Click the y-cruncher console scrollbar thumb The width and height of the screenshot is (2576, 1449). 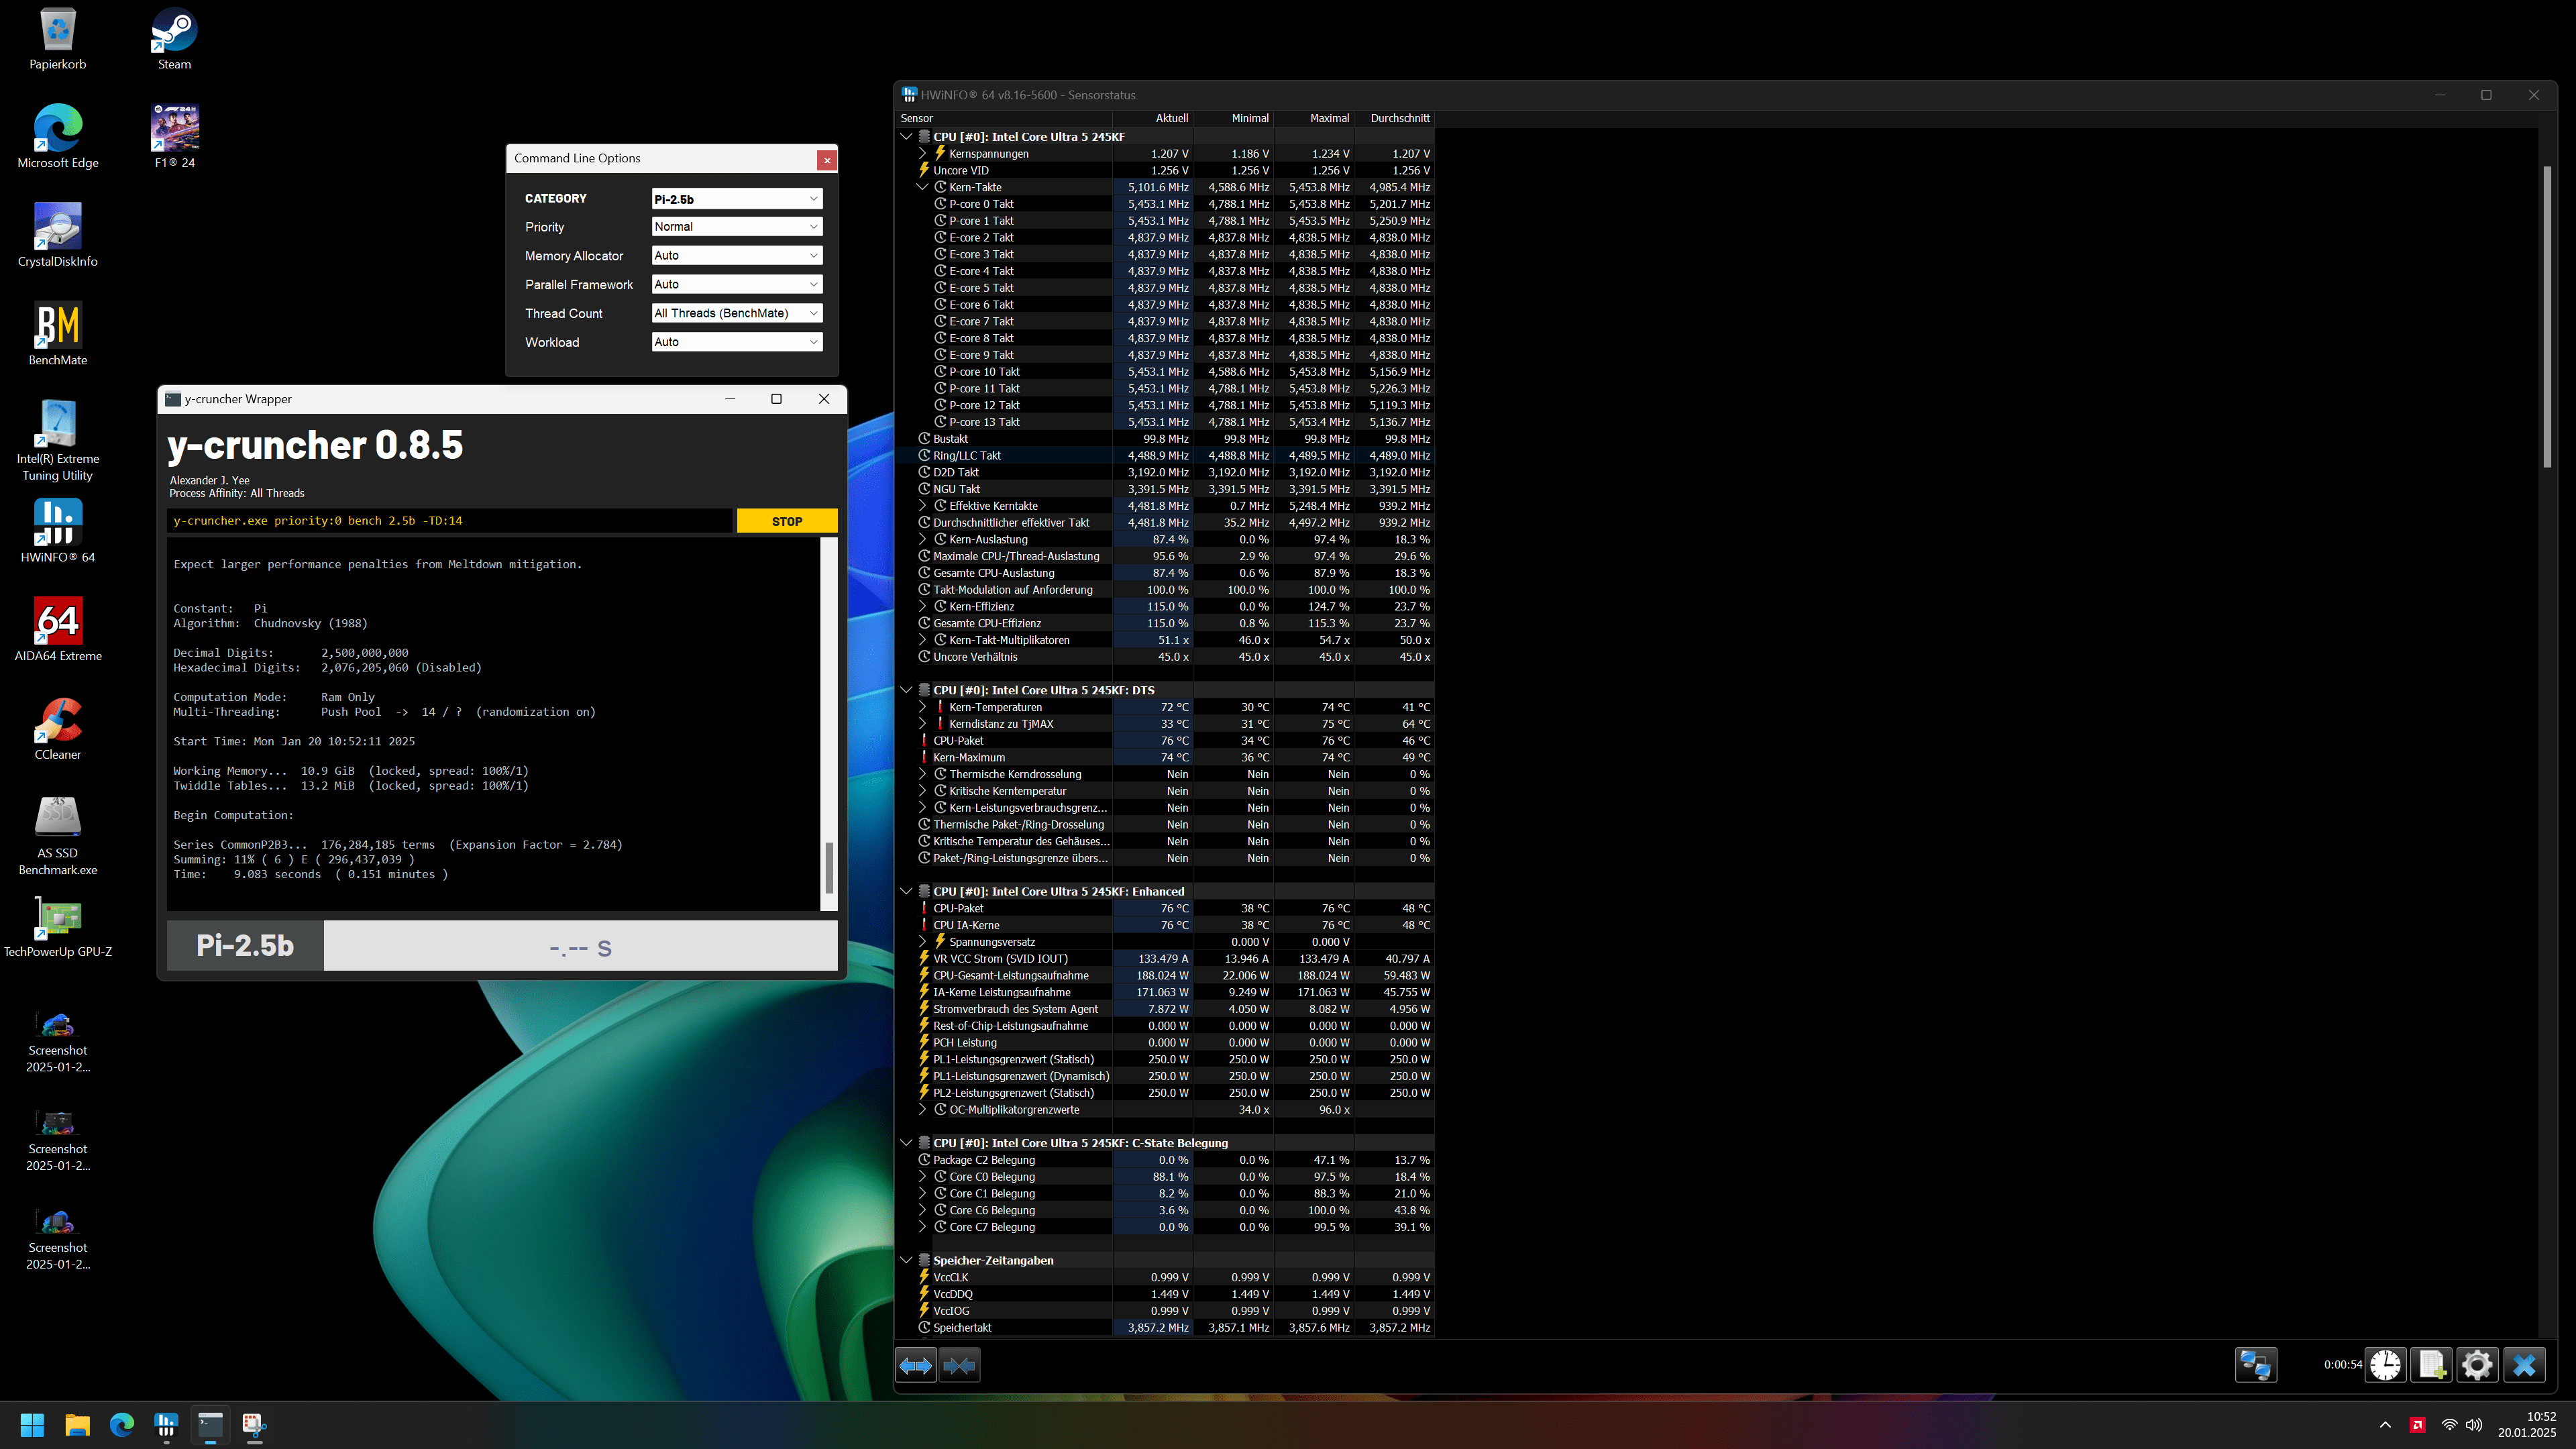tap(828, 868)
